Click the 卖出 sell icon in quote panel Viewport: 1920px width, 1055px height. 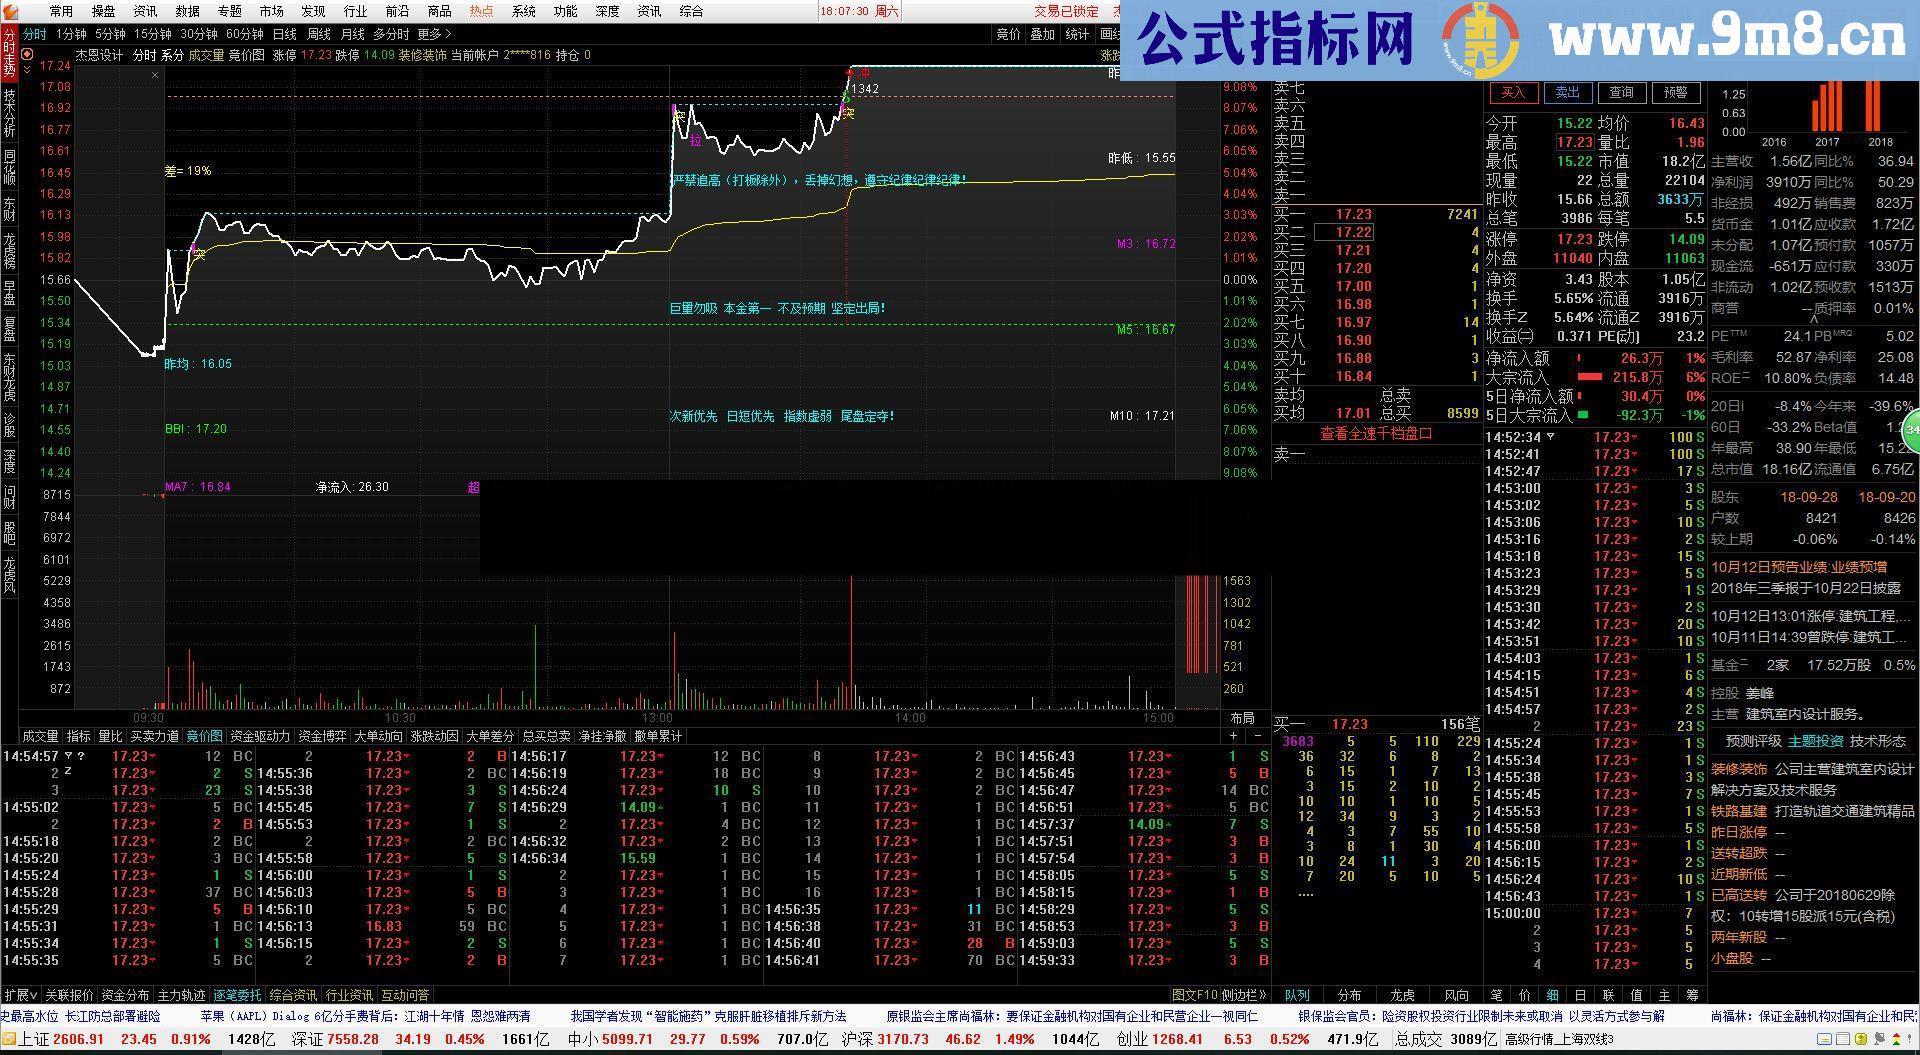point(1567,92)
